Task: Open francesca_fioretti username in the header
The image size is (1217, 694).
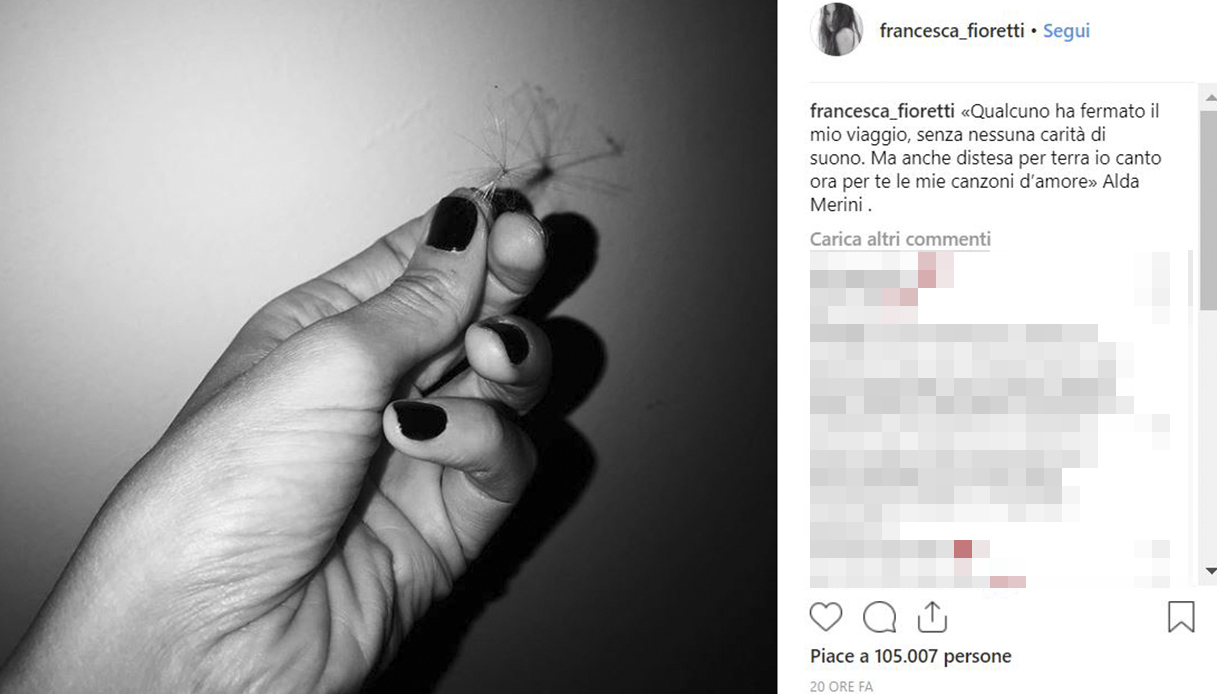Action: (x=952, y=31)
